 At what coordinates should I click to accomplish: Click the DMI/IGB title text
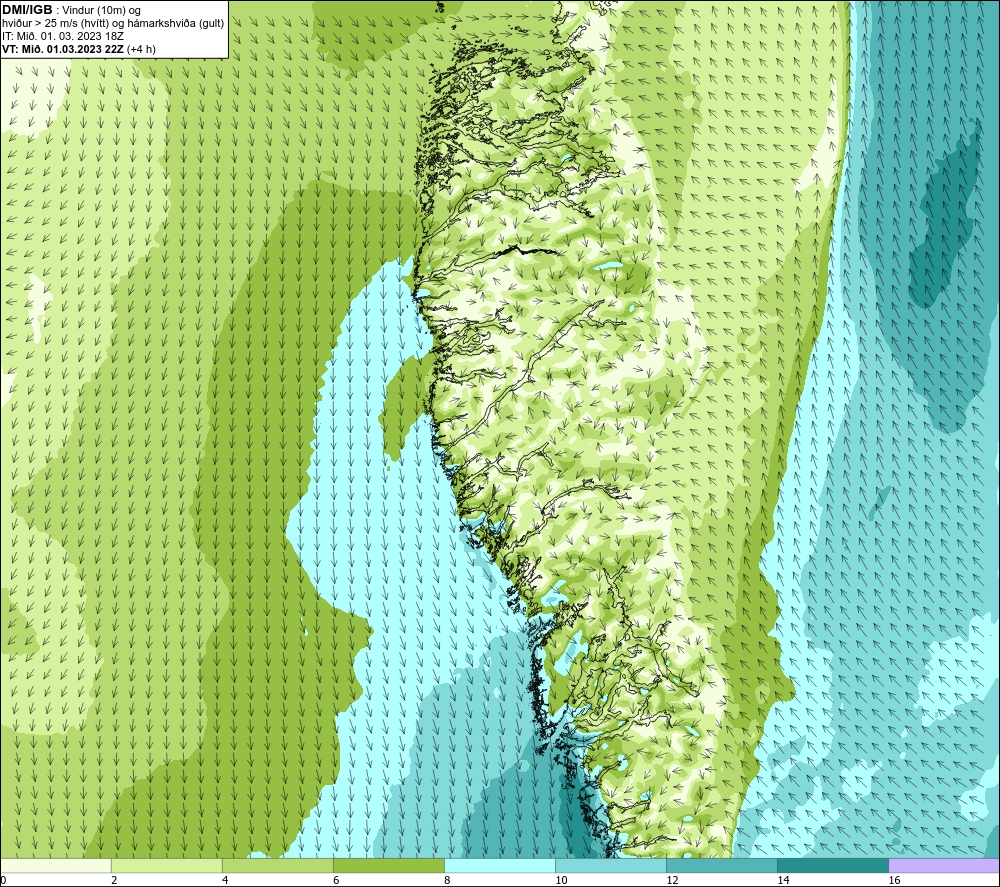click(27, 10)
